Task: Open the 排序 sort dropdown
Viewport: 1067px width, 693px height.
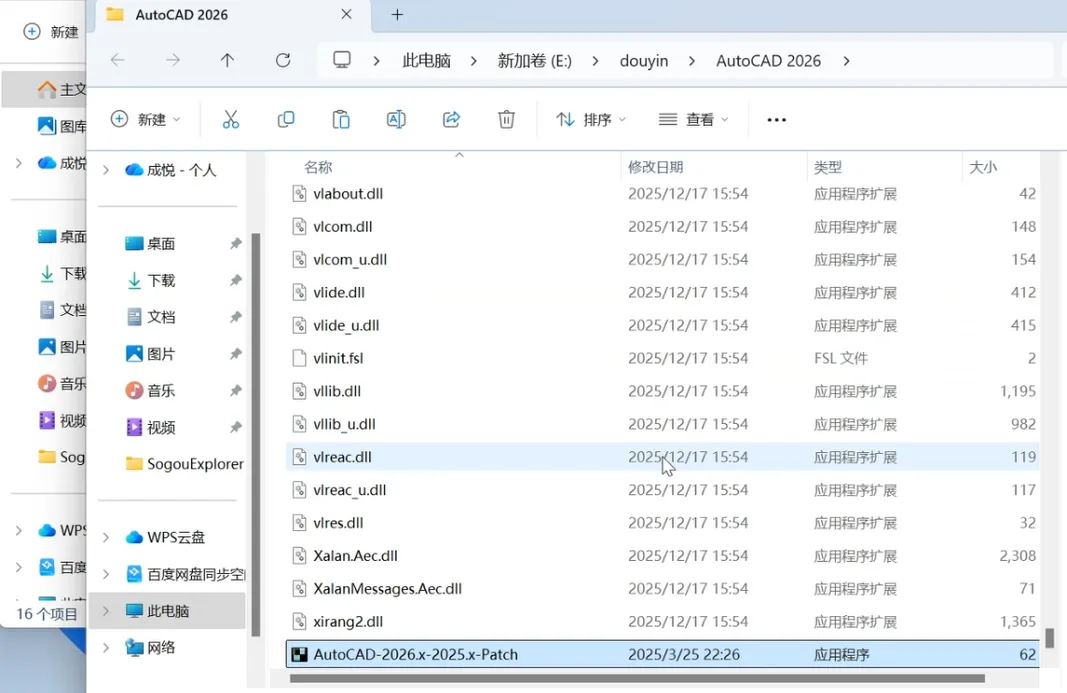Action: (x=590, y=120)
